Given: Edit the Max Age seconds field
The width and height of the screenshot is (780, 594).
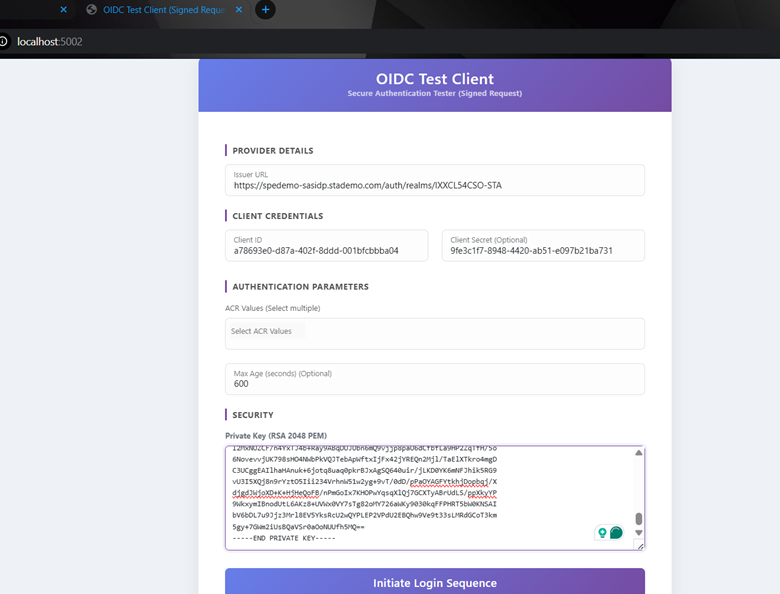Looking at the screenshot, I should [x=435, y=379].
